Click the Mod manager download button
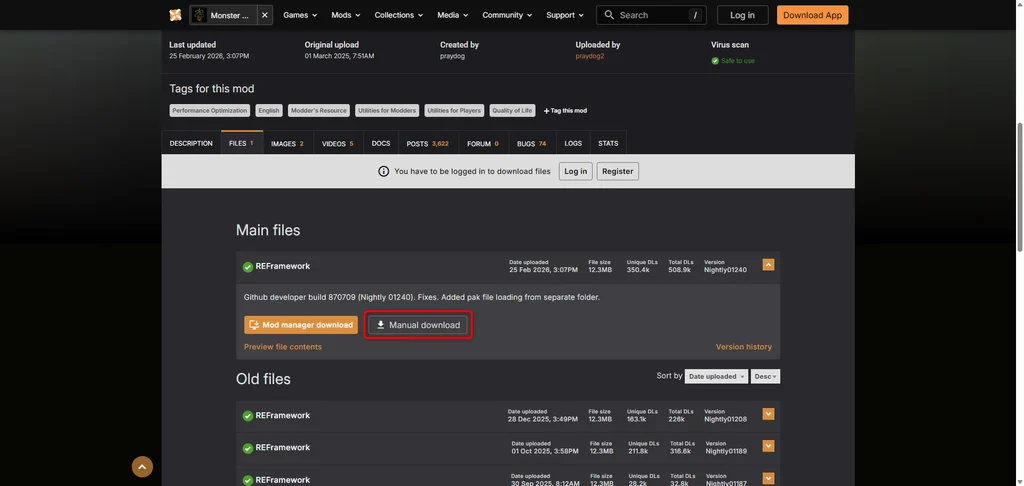Viewport: 1024px width, 486px height. tap(301, 325)
